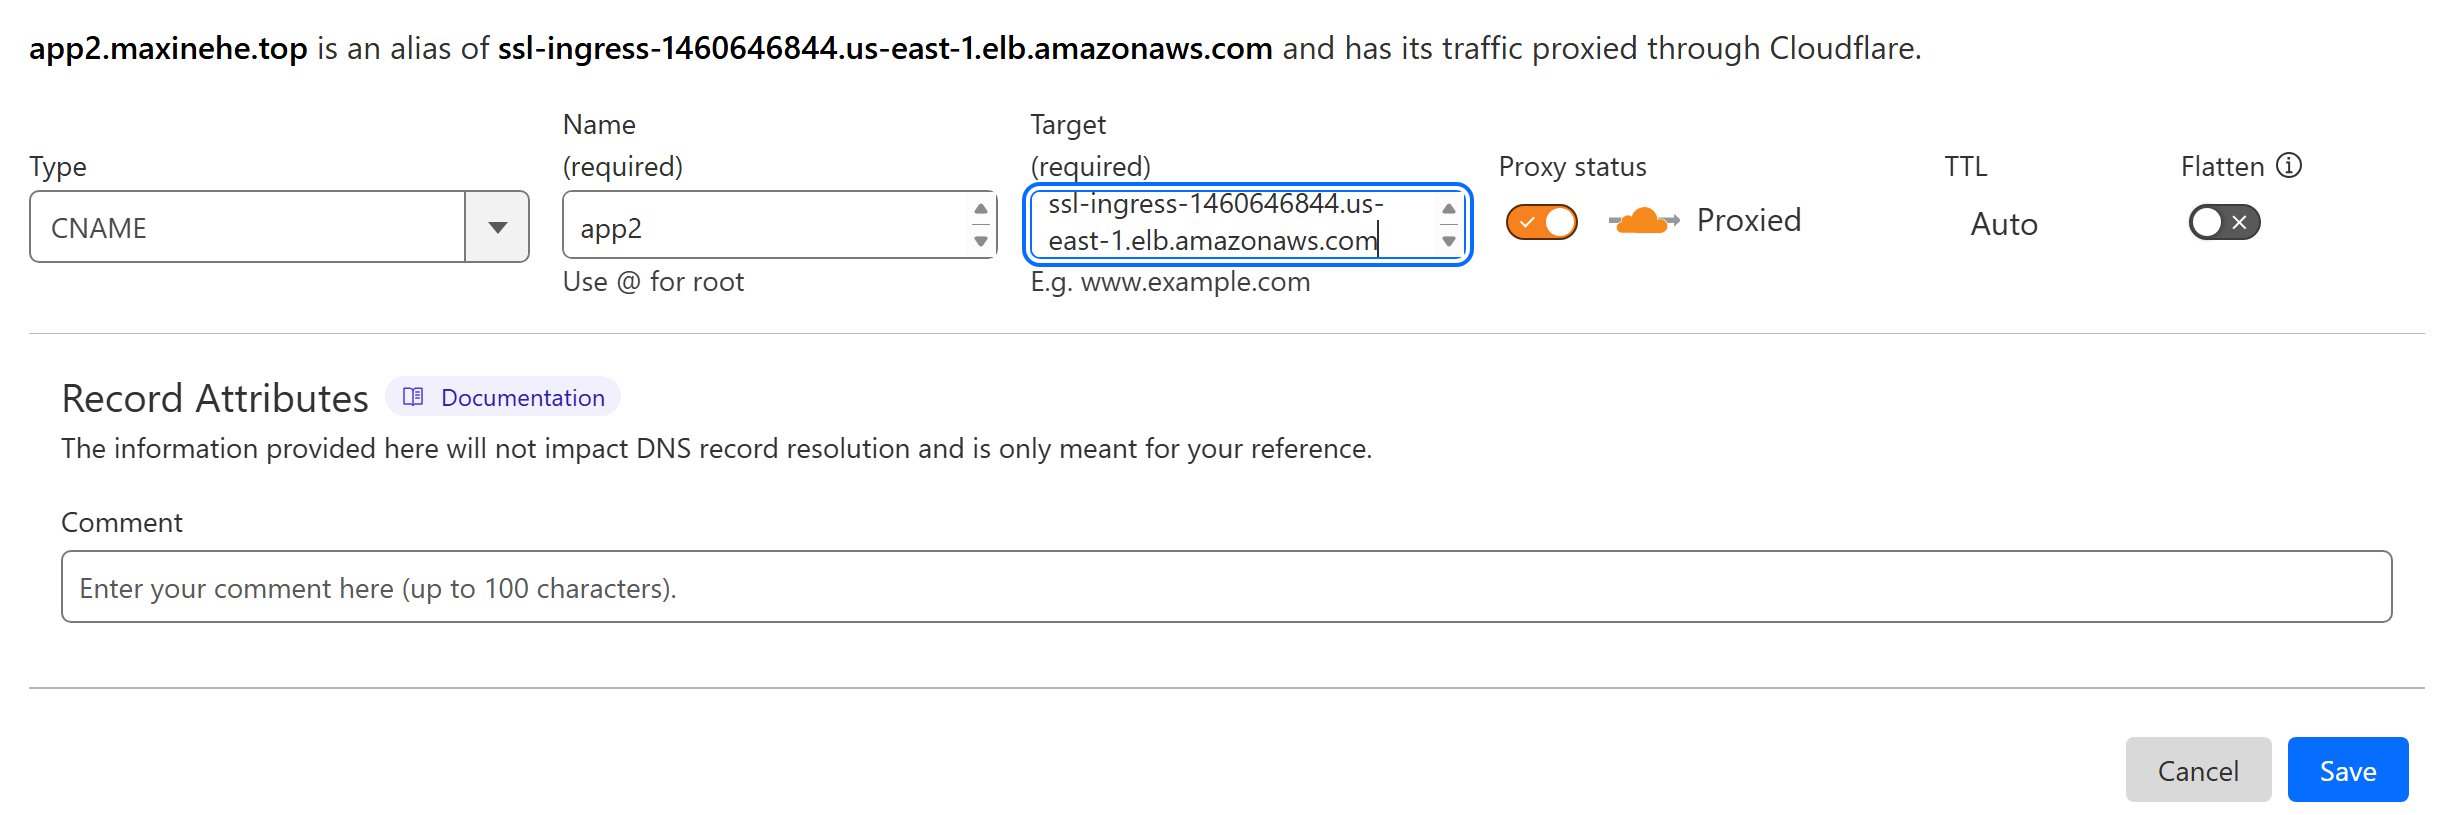Click the up arrow in Target field
2458x815 pixels.
click(x=1448, y=209)
